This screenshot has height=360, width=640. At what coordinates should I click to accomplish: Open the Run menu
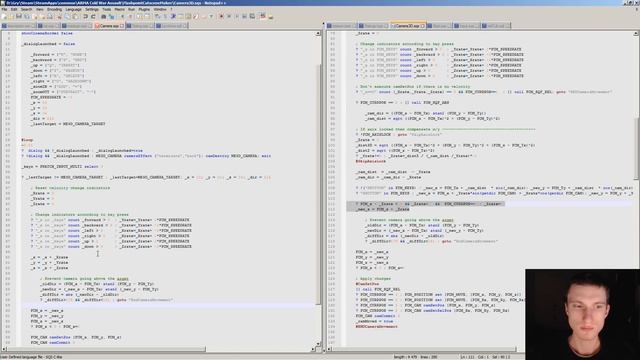pos(131,9)
